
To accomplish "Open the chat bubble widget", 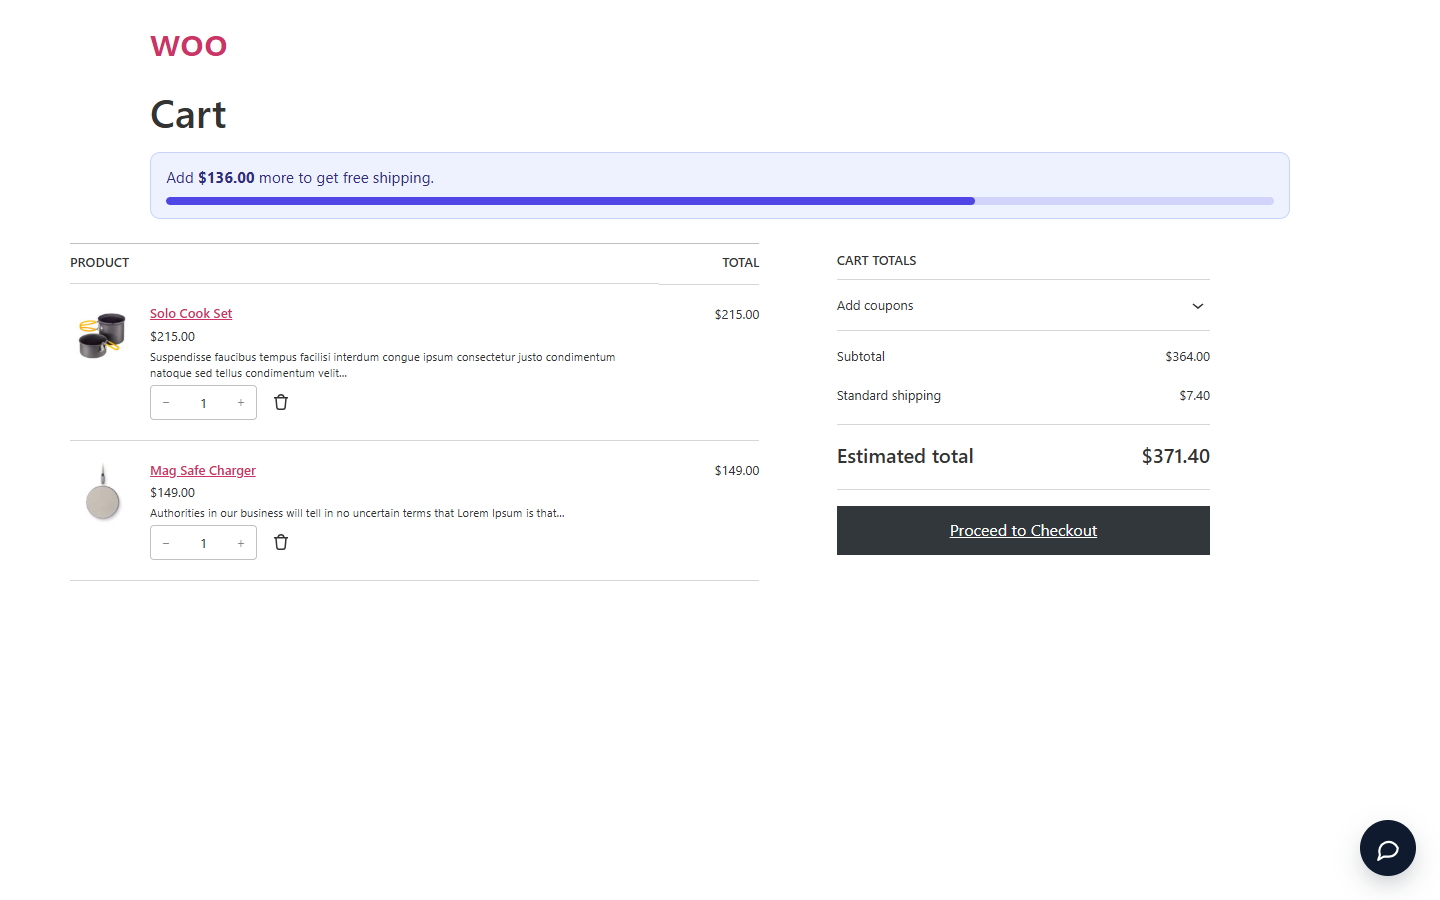I will pyautogui.click(x=1387, y=848).
